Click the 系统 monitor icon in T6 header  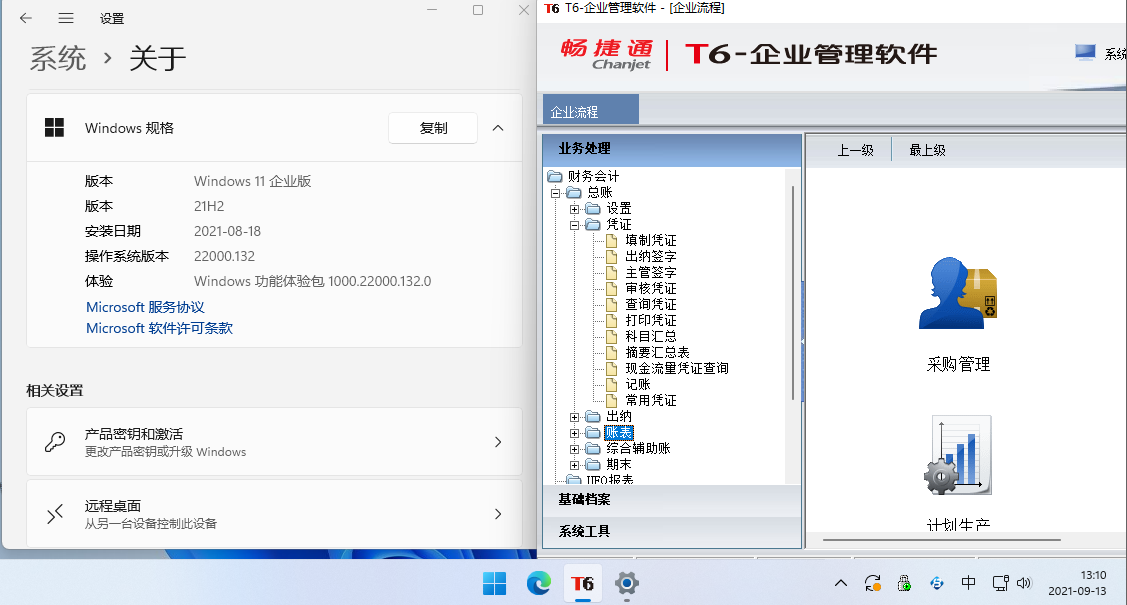click(1085, 52)
